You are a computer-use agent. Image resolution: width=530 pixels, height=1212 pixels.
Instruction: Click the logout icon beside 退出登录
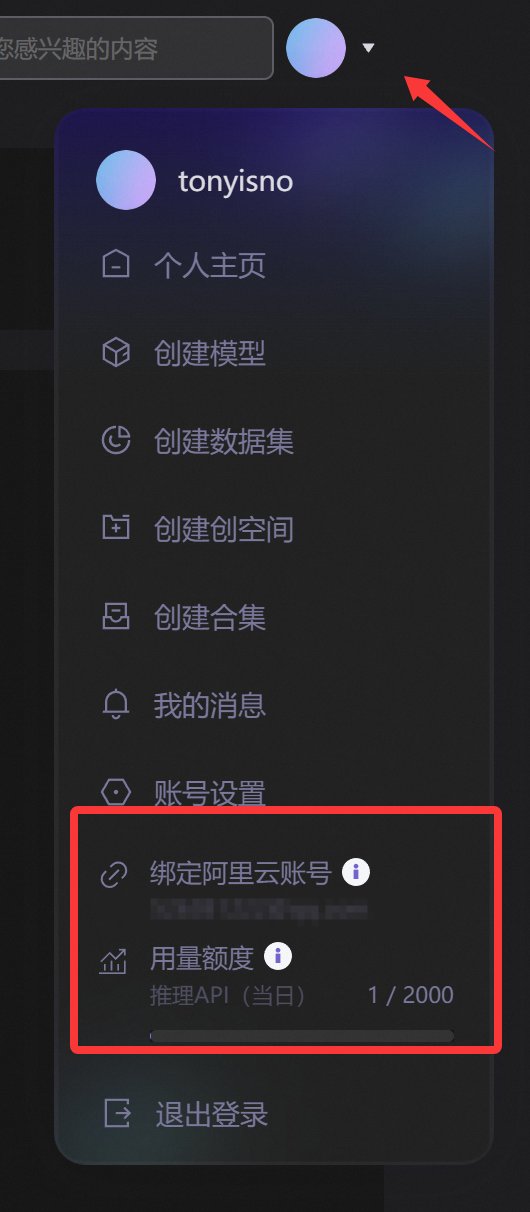(x=117, y=1113)
